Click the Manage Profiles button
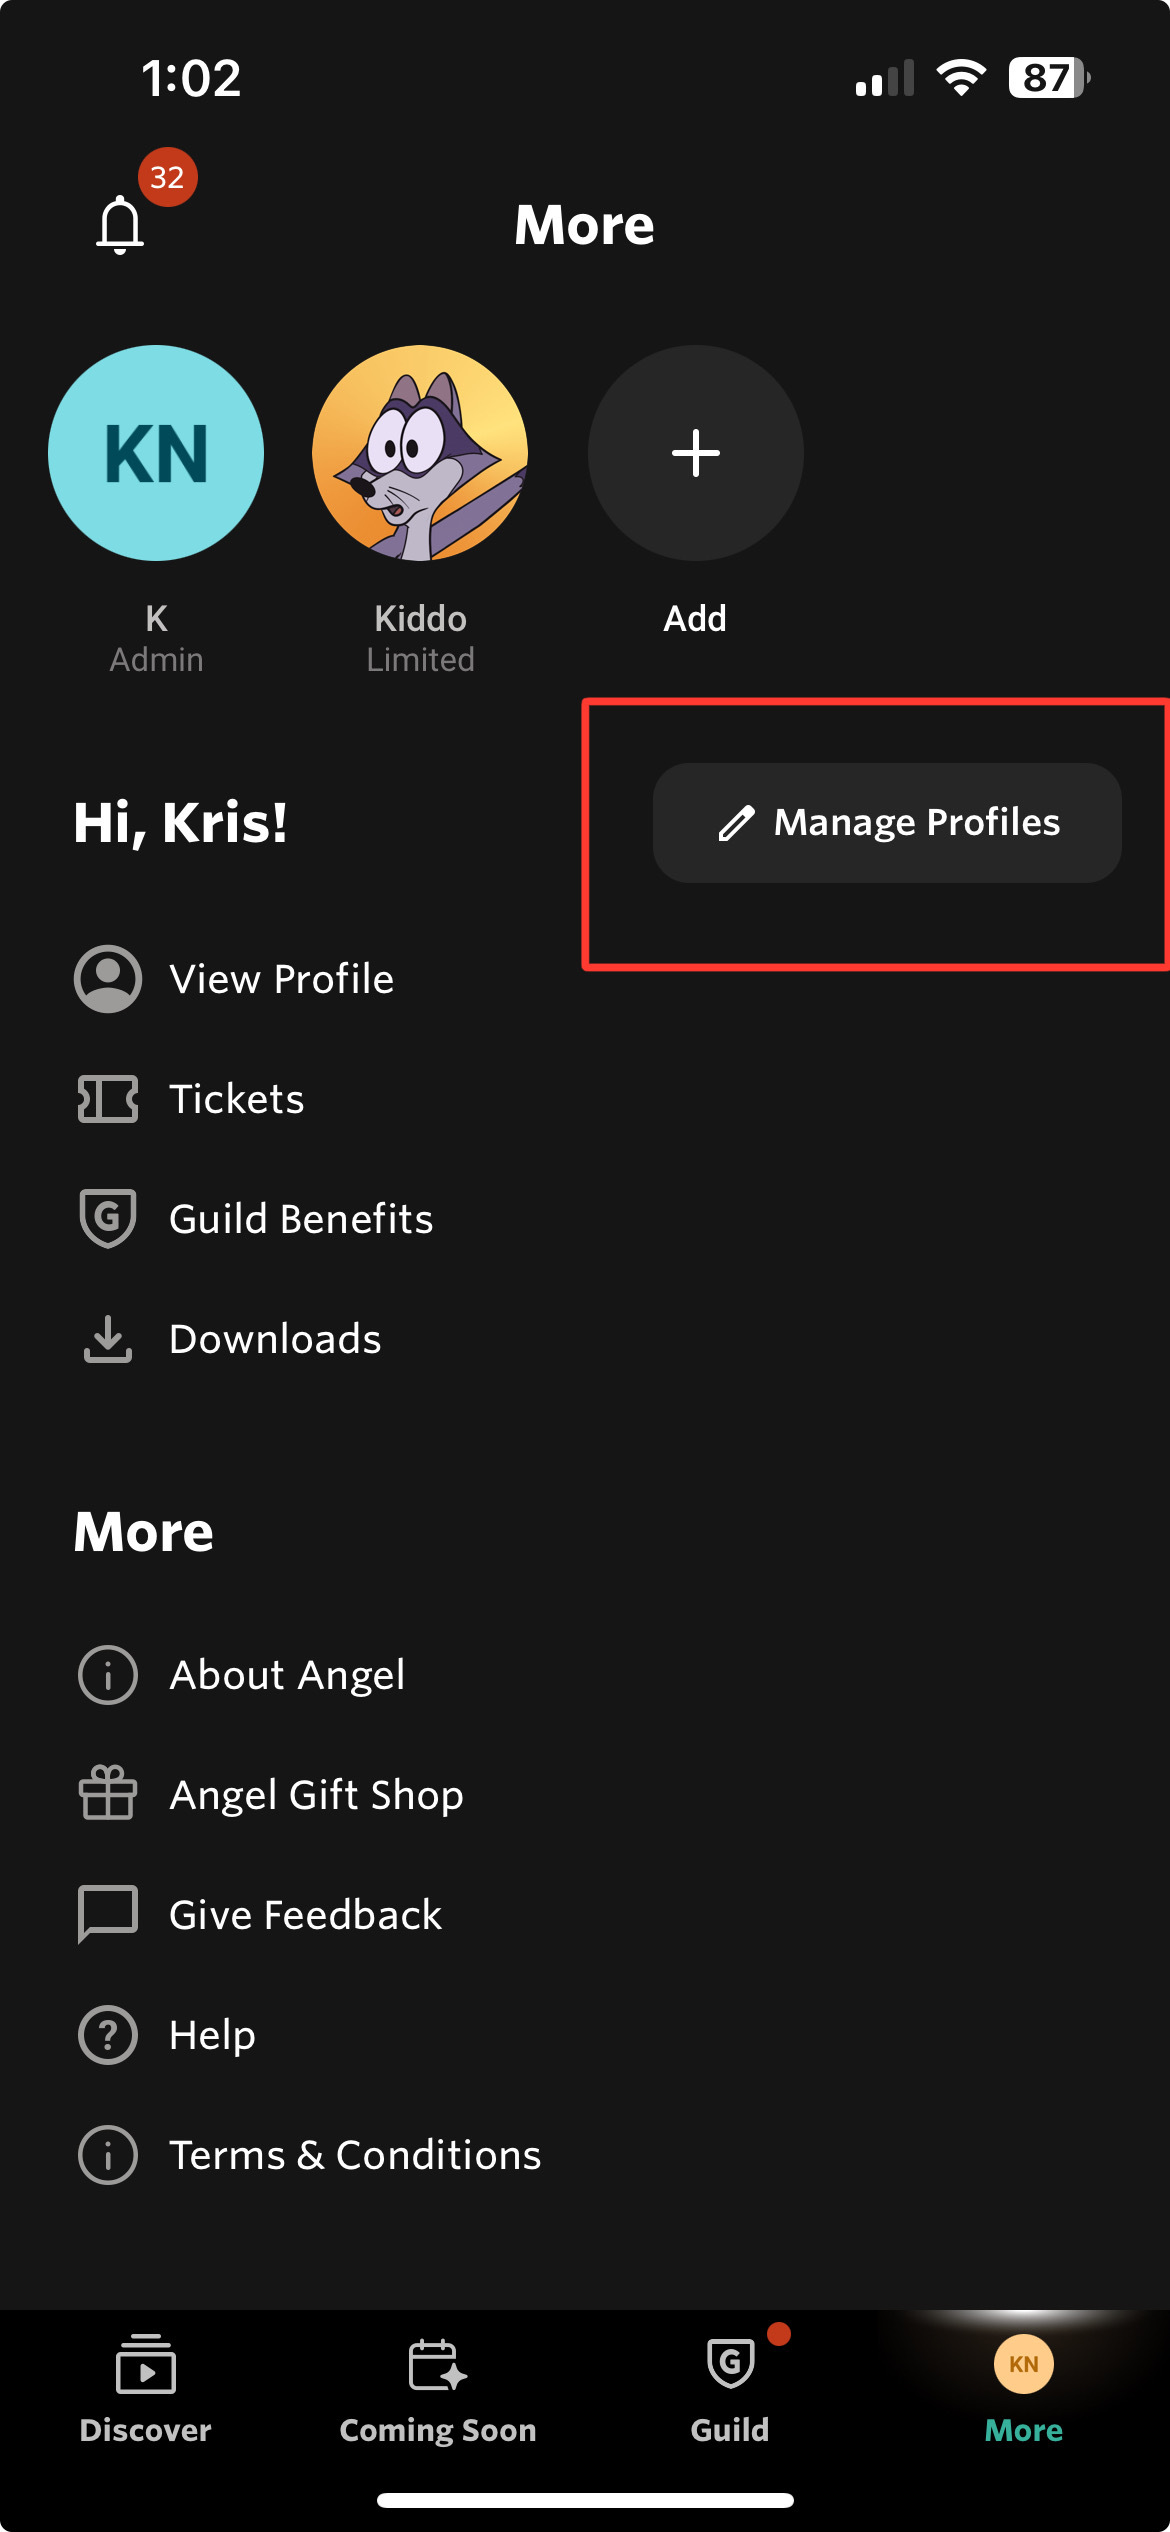 pos(887,823)
